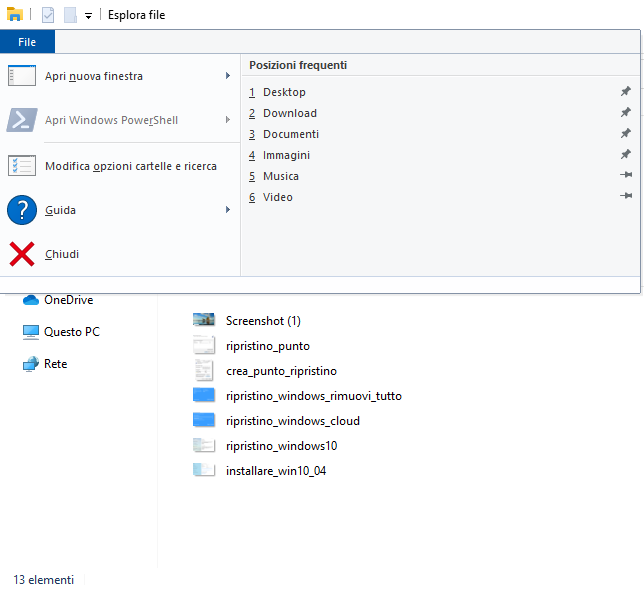This screenshot has width=644, height=590.
Task: Pin Musica to frequent positions
Action: tap(626, 176)
